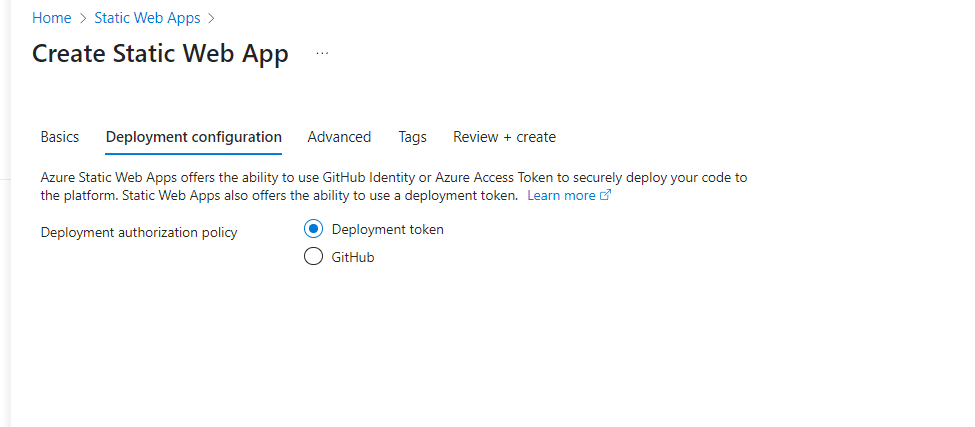The image size is (975, 427).
Task: Go to the Advanced tab
Action: tap(339, 137)
